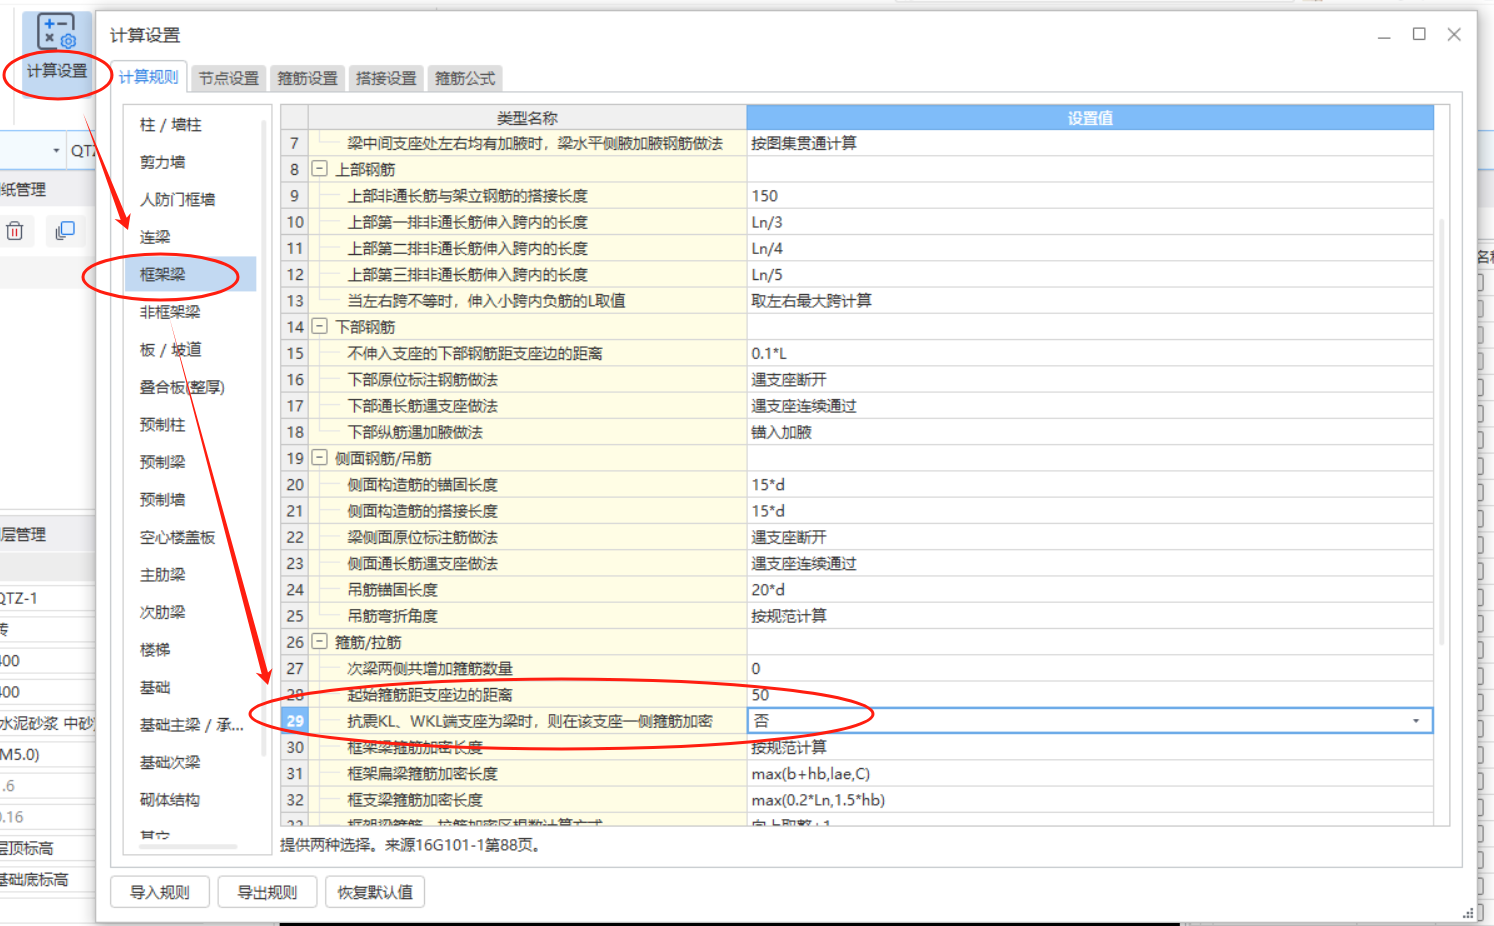Click value Ln/4 in row 11

tap(1090, 248)
